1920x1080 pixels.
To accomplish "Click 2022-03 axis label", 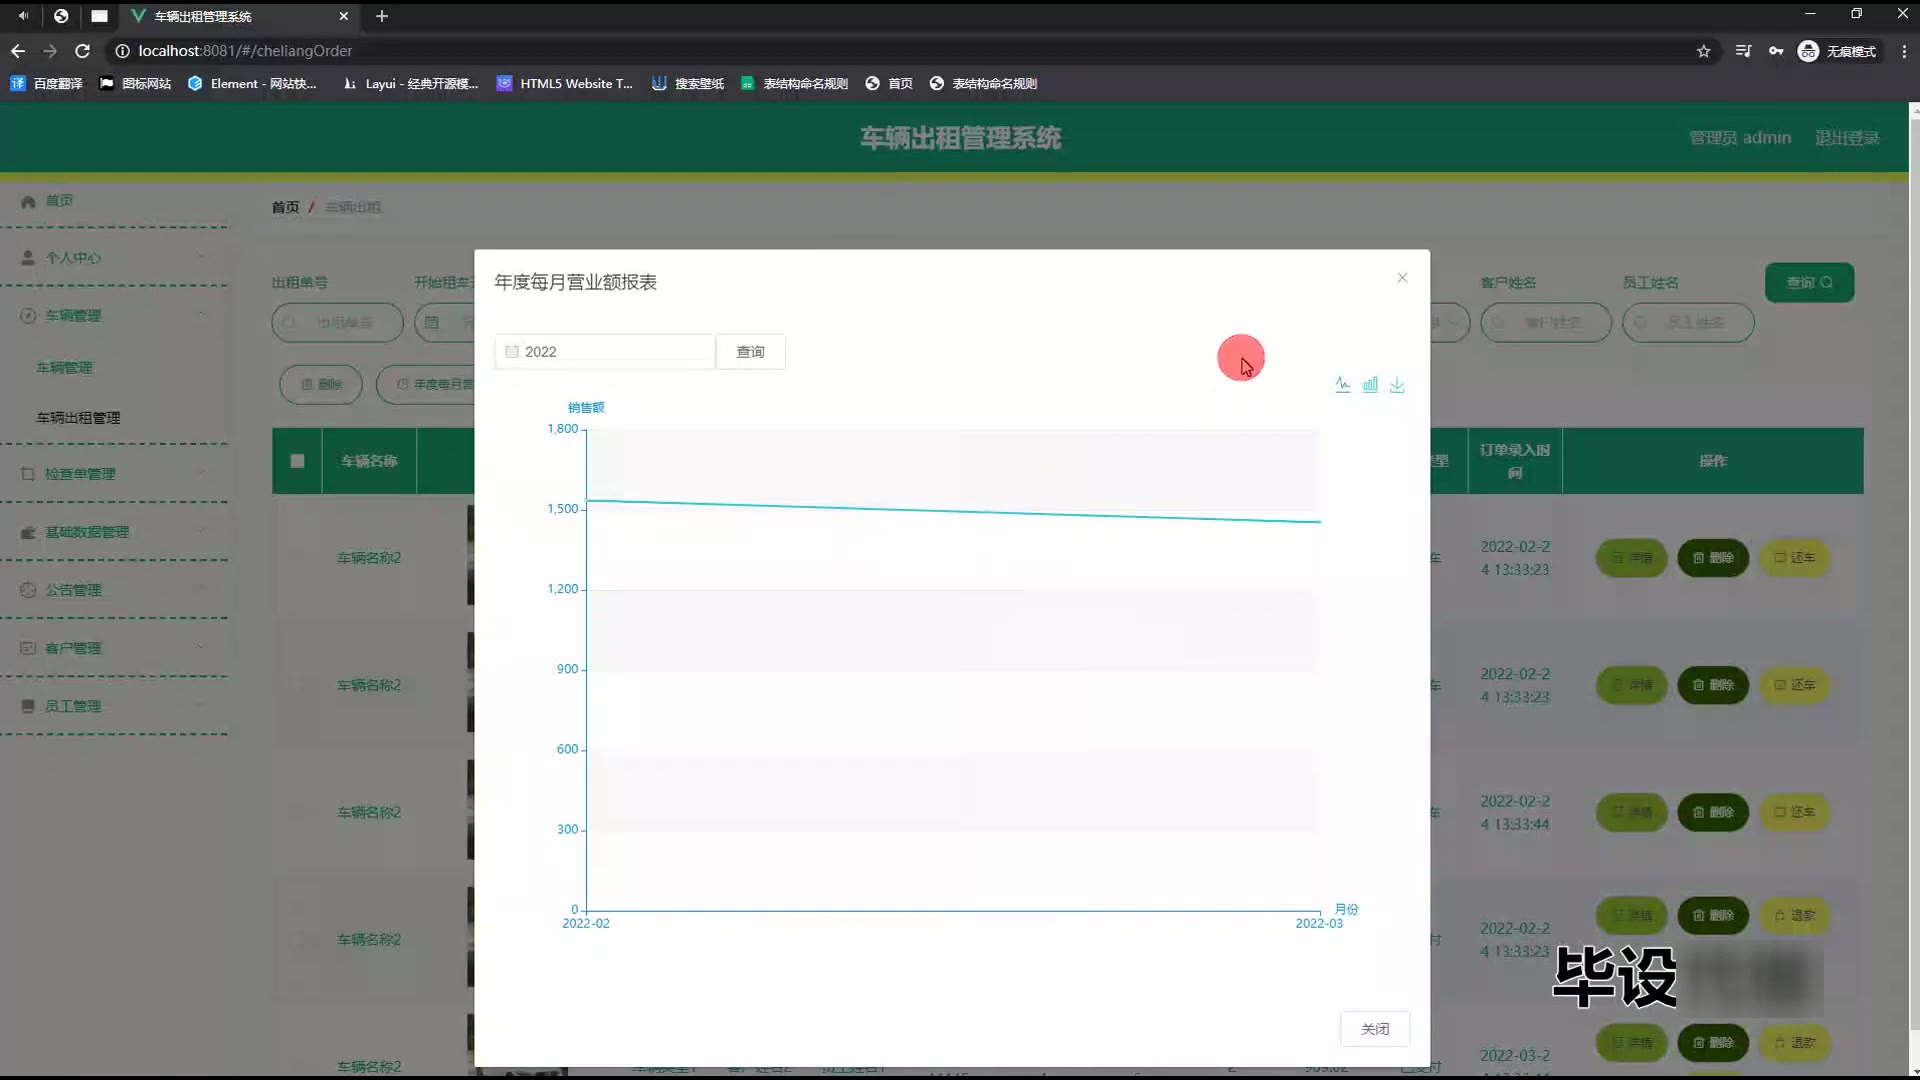I will pyautogui.click(x=1319, y=924).
